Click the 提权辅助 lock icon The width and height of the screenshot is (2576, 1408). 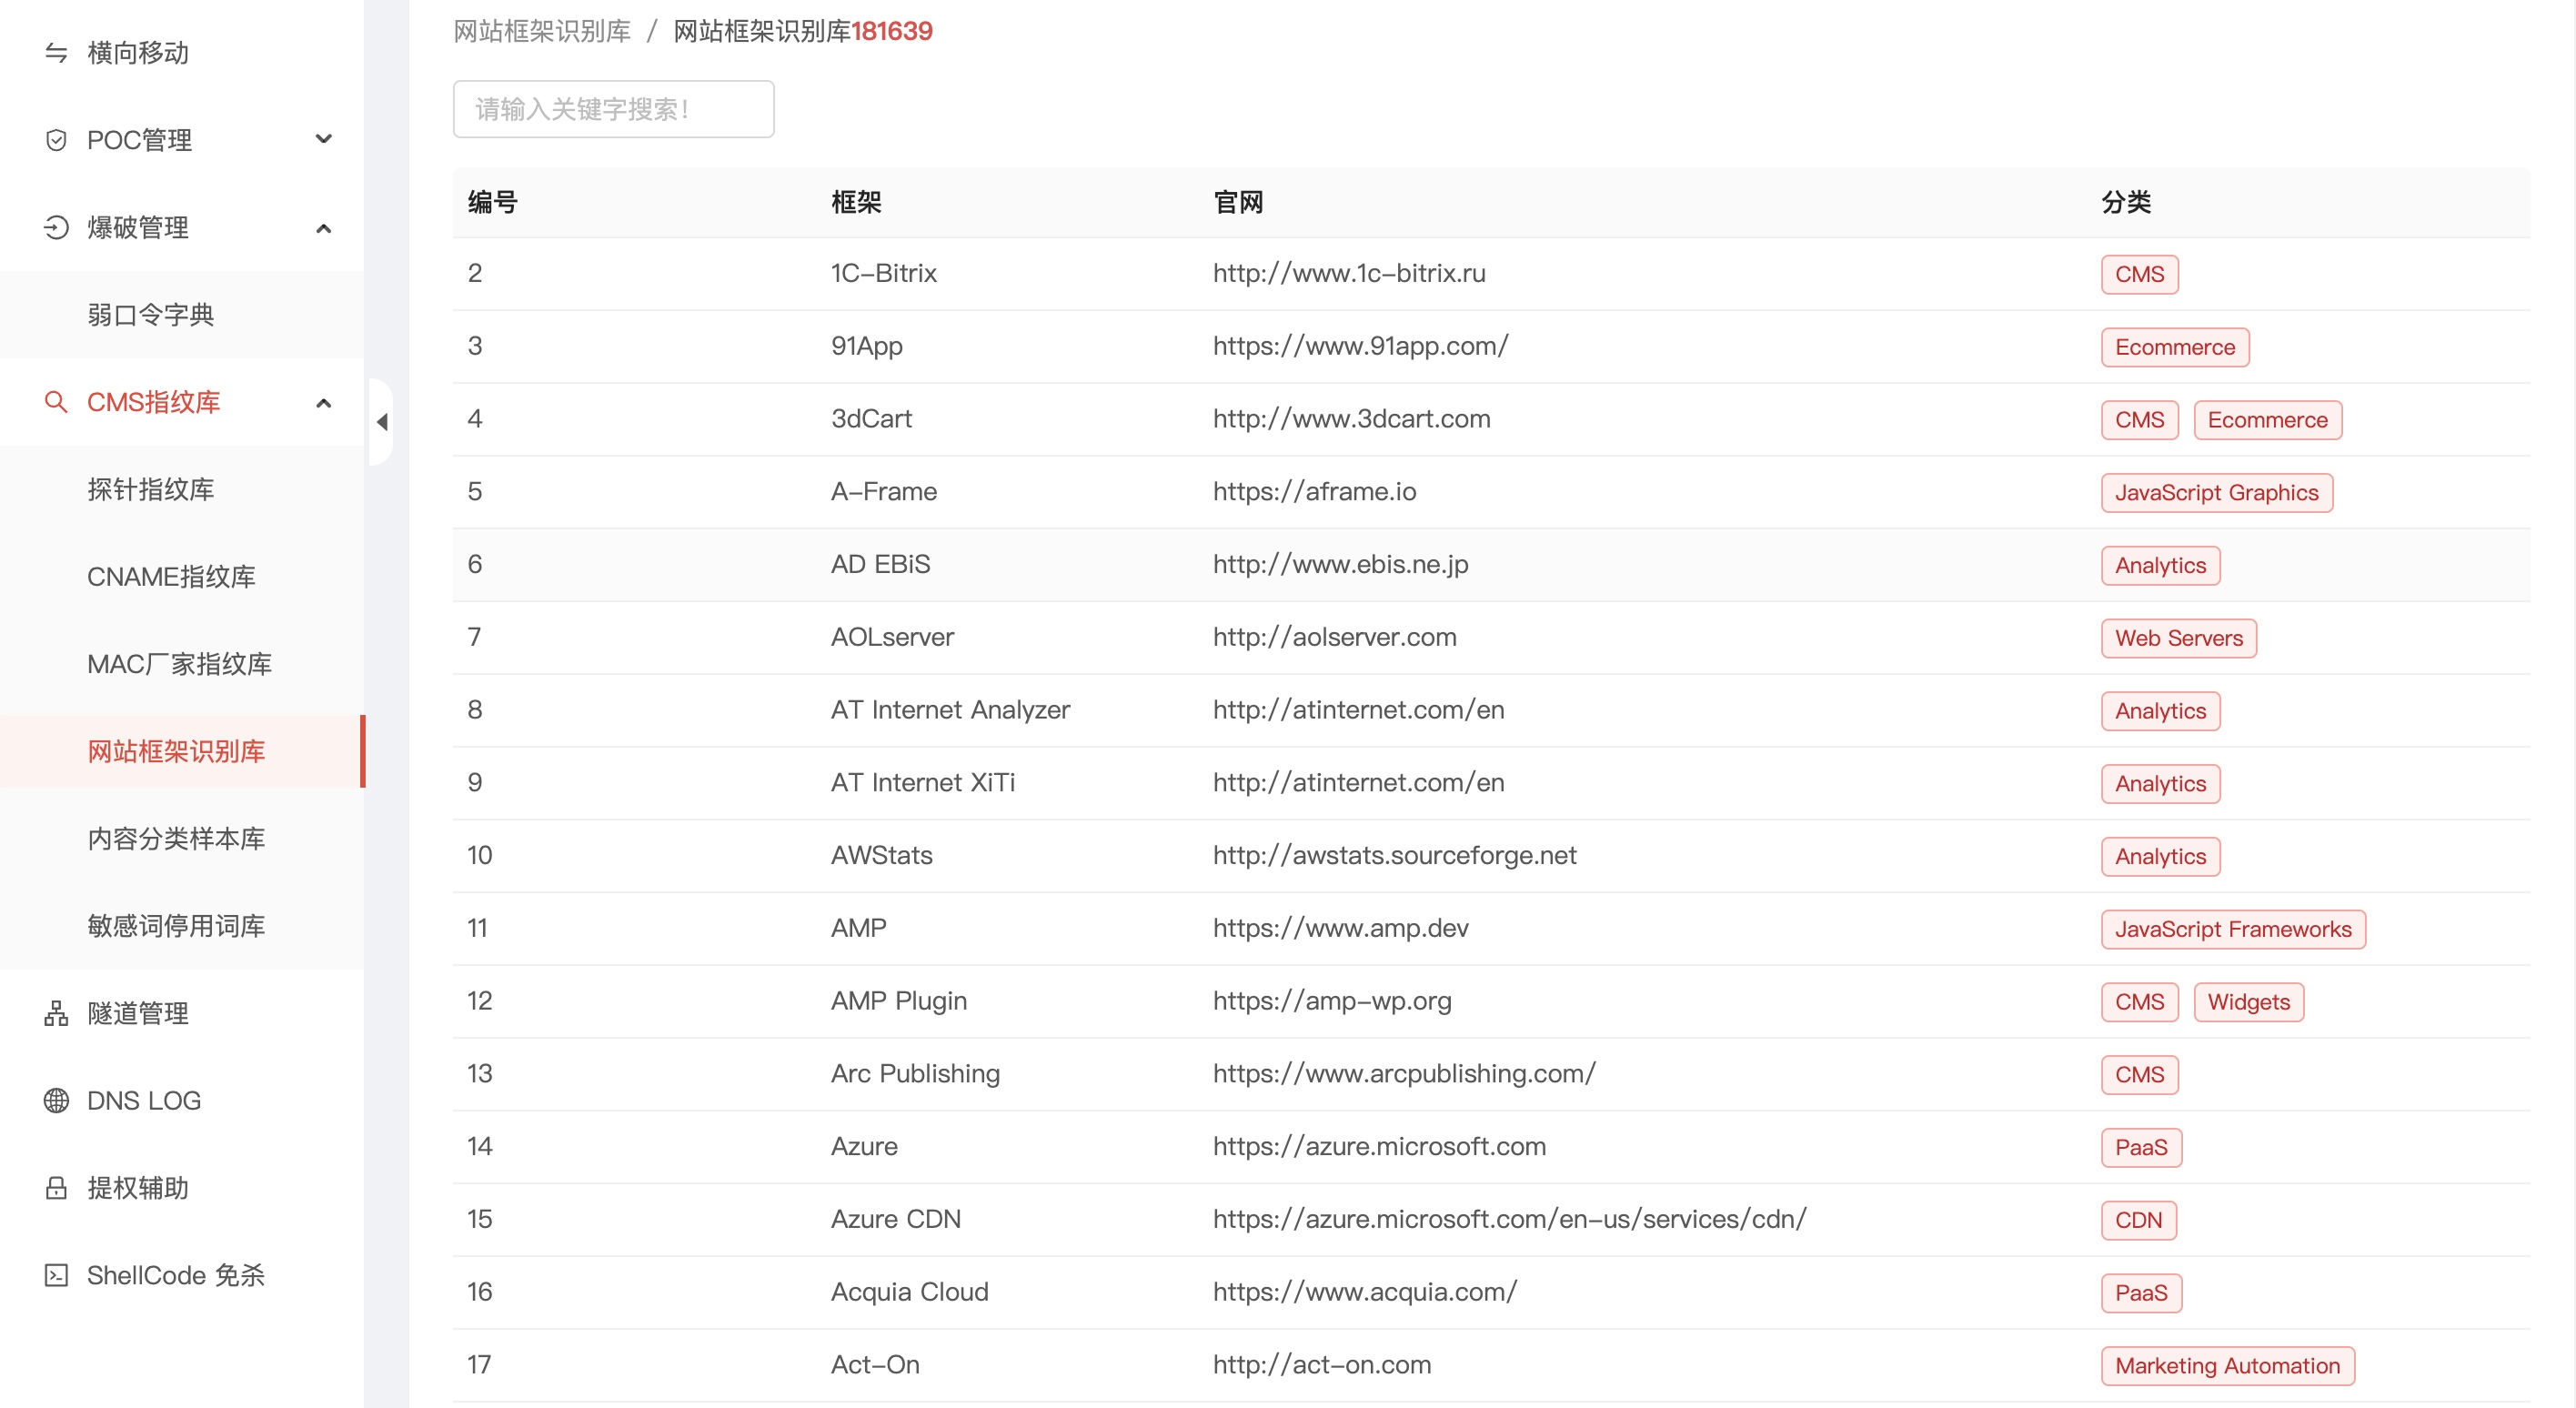pos(56,1188)
